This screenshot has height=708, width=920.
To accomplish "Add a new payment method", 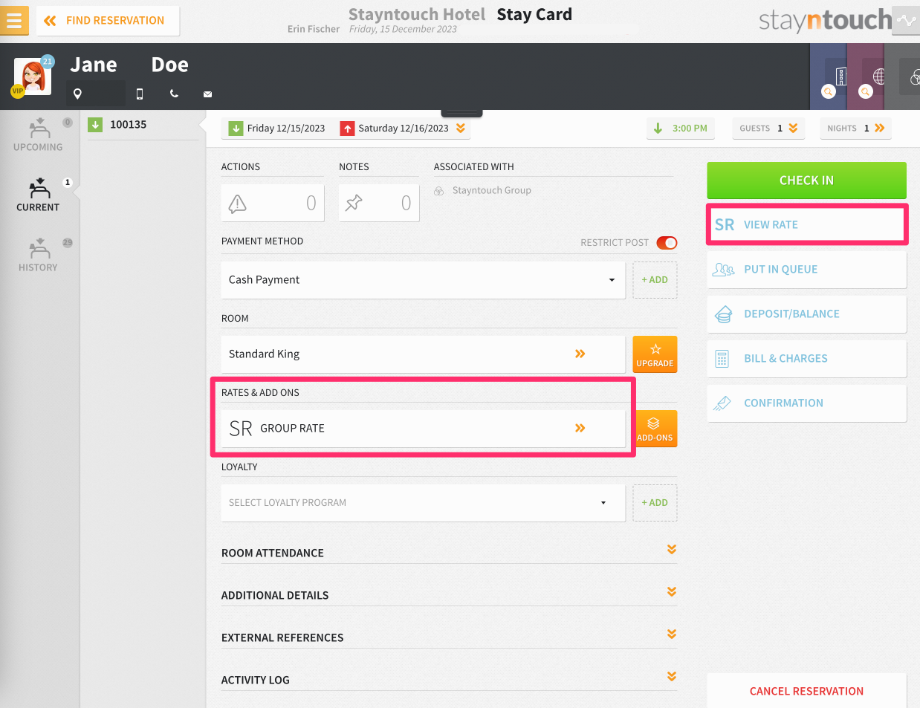I will click(x=655, y=280).
